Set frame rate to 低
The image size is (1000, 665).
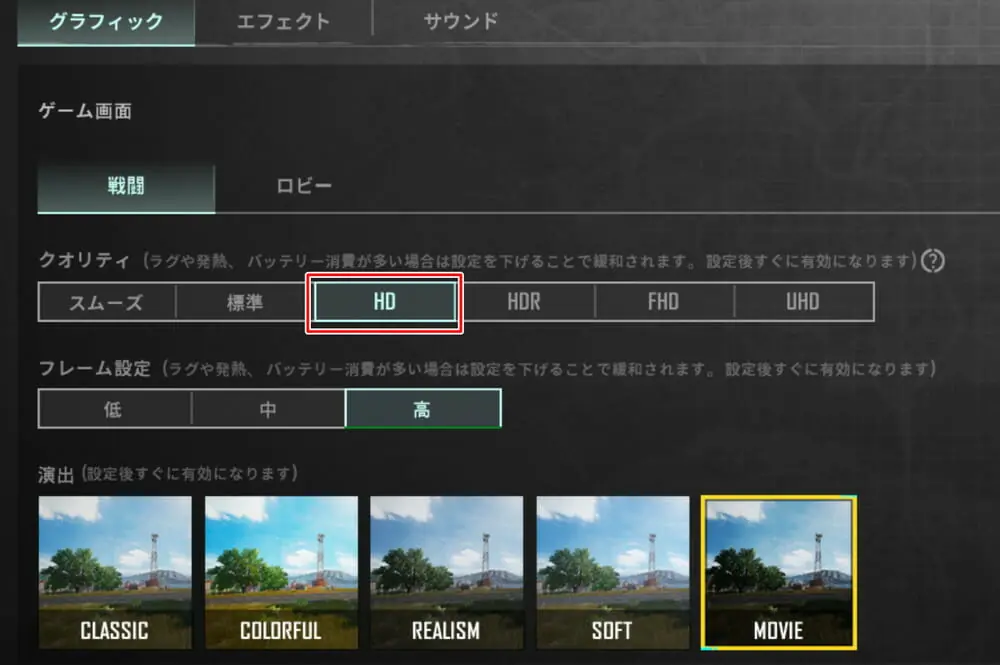coord(114,409)
